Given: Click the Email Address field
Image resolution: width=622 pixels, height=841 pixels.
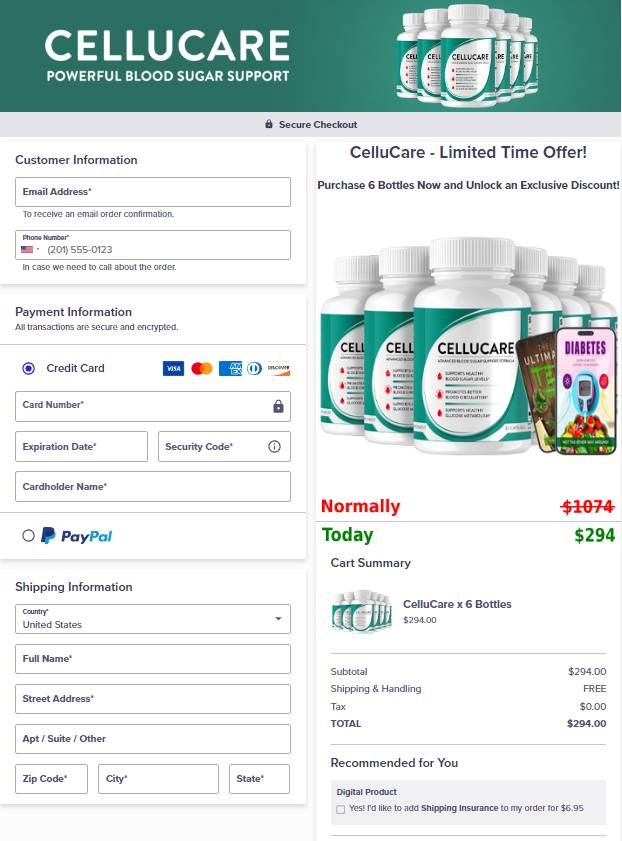Looking at the screenshot, I should pos(153,192).
